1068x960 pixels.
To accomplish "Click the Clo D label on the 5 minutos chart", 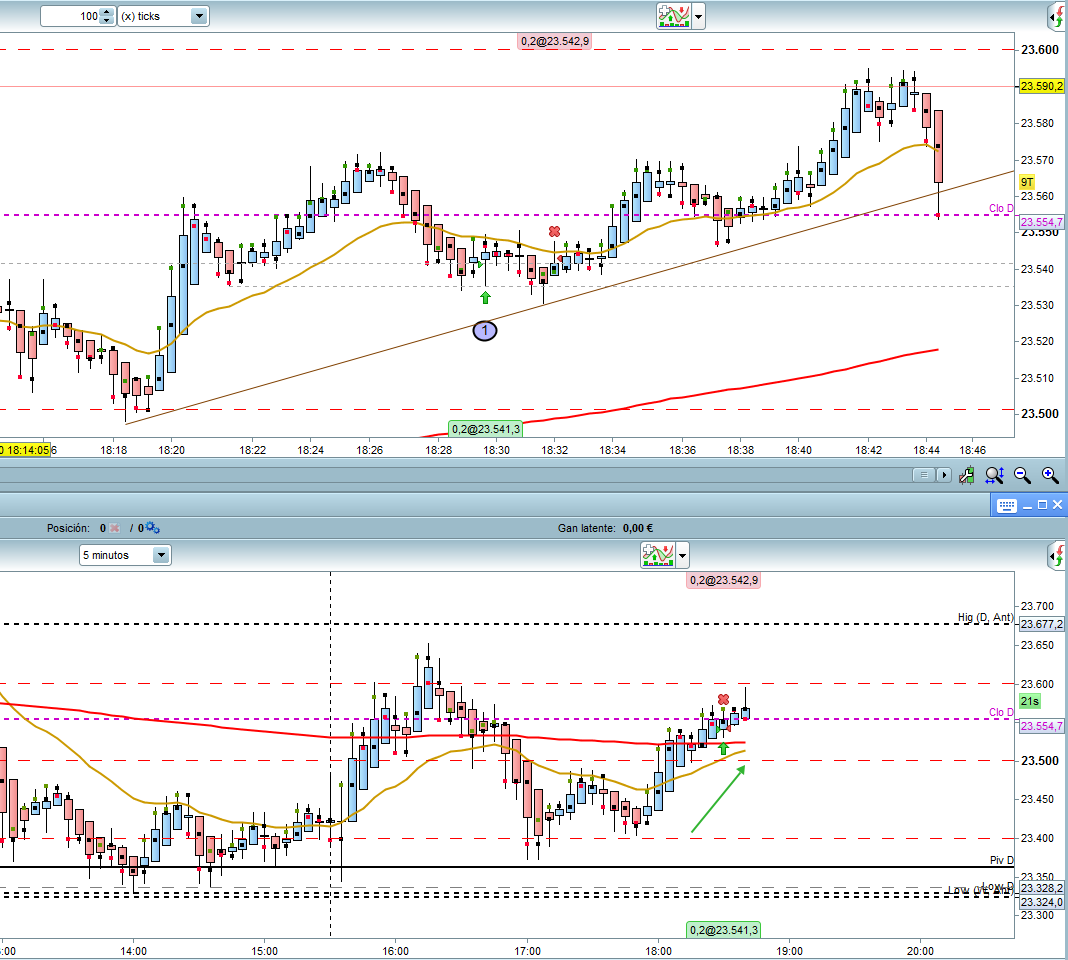I will [1001, 713].
